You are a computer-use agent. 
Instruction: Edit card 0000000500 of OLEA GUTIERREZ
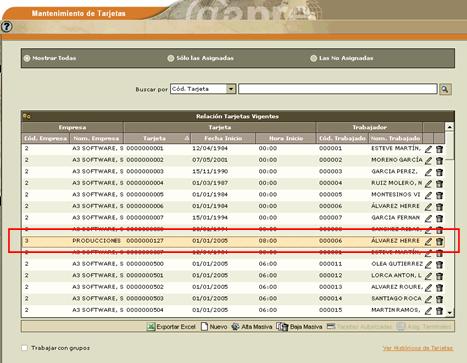click(428, 265)
